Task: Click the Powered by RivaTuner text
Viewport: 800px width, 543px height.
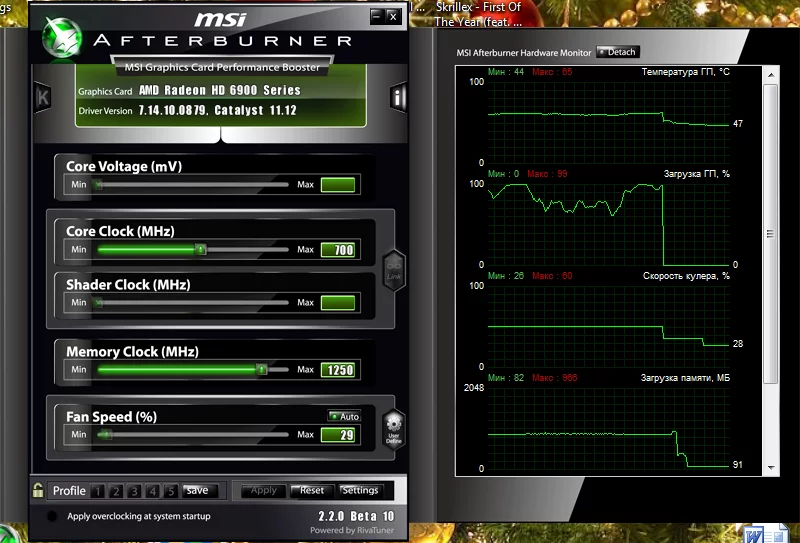Action: (x=352, y=530)
